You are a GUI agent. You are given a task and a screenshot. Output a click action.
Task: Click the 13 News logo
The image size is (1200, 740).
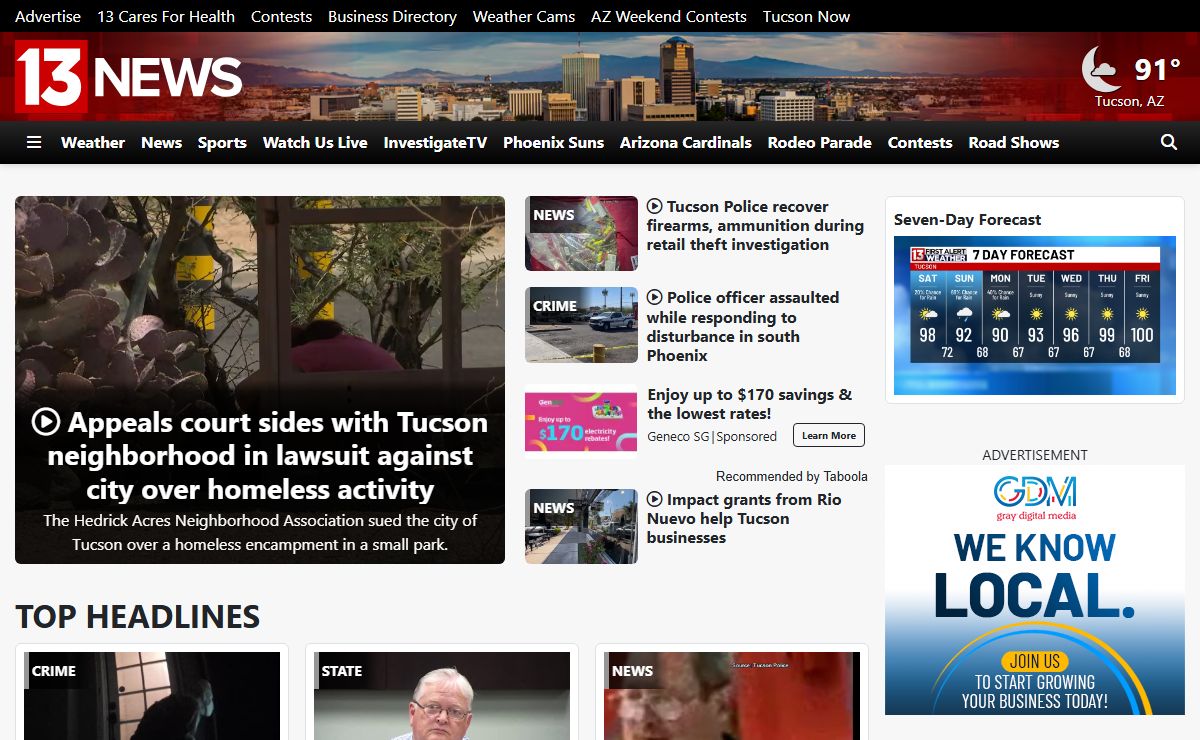click(129, 76)
